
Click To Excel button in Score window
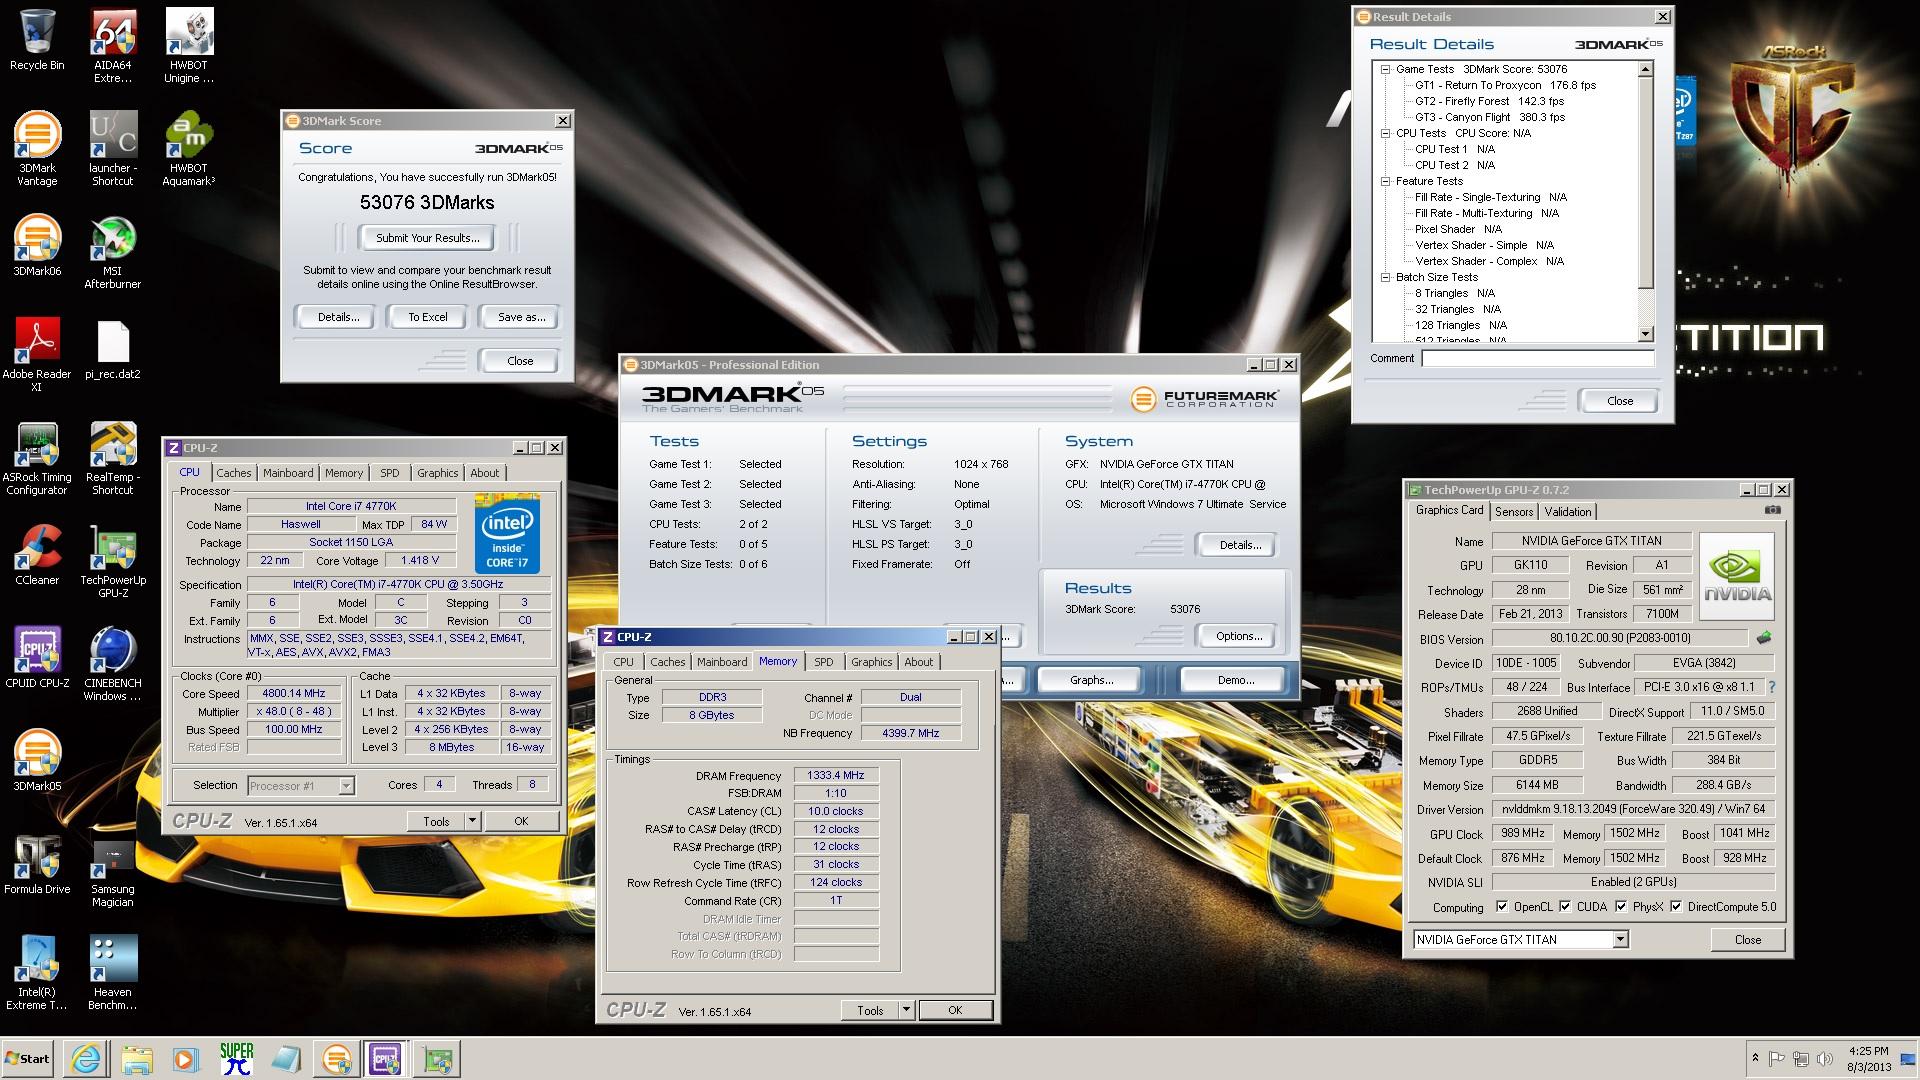pos(427,317)
